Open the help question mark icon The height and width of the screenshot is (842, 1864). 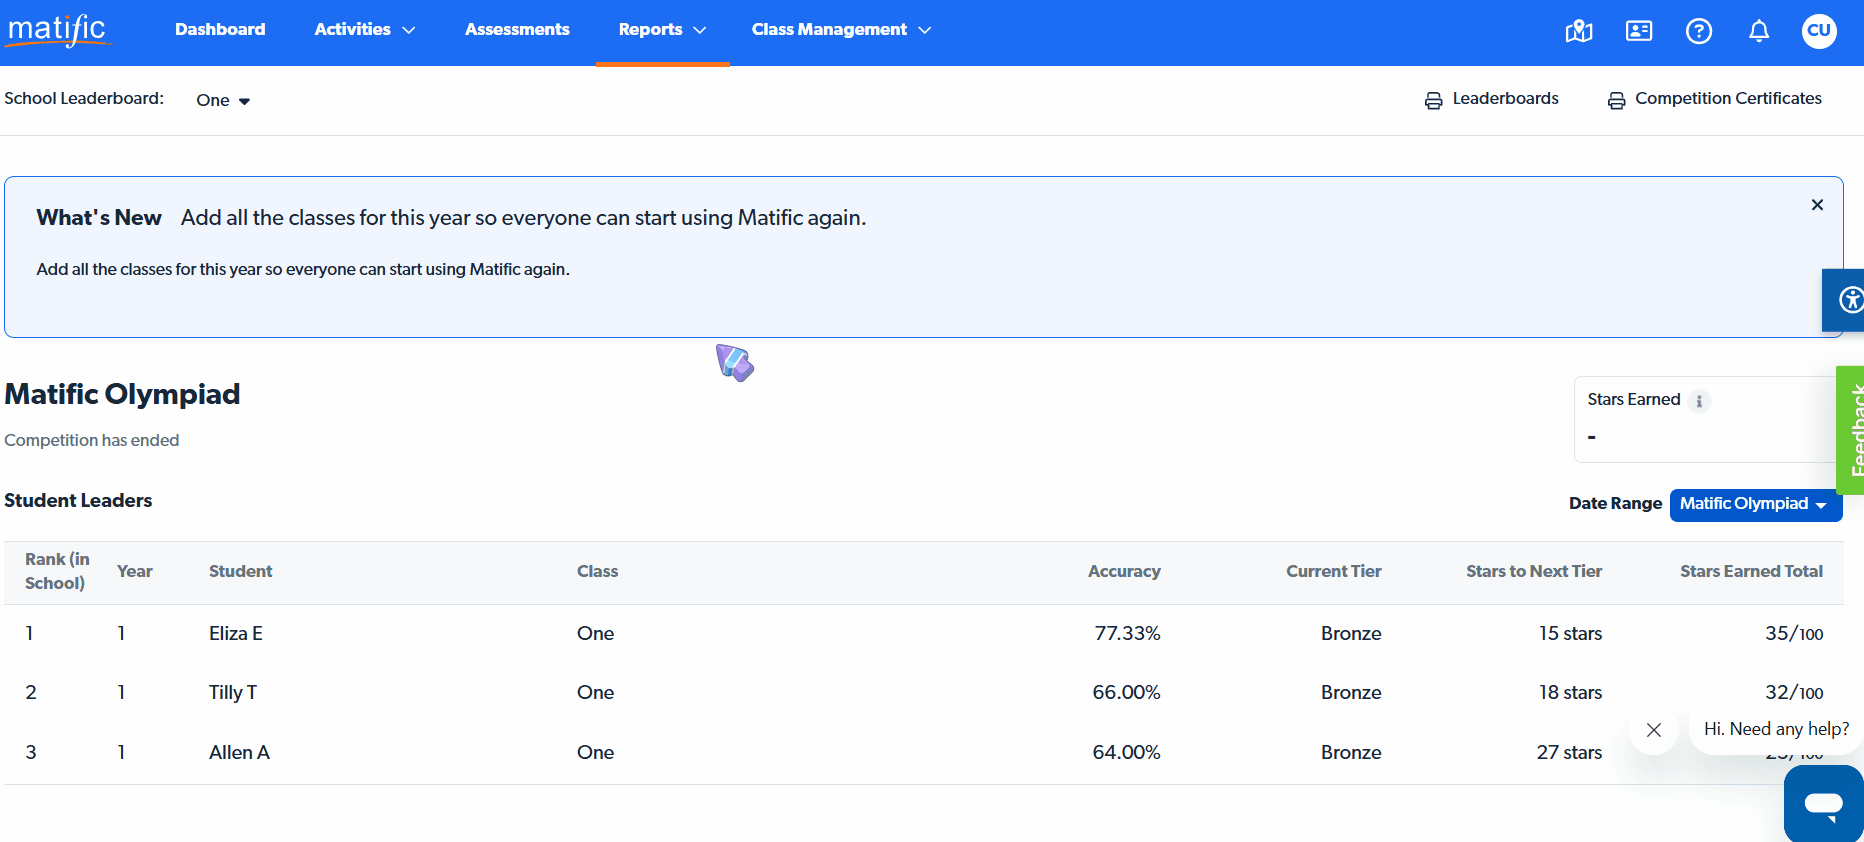[1699, 31]
